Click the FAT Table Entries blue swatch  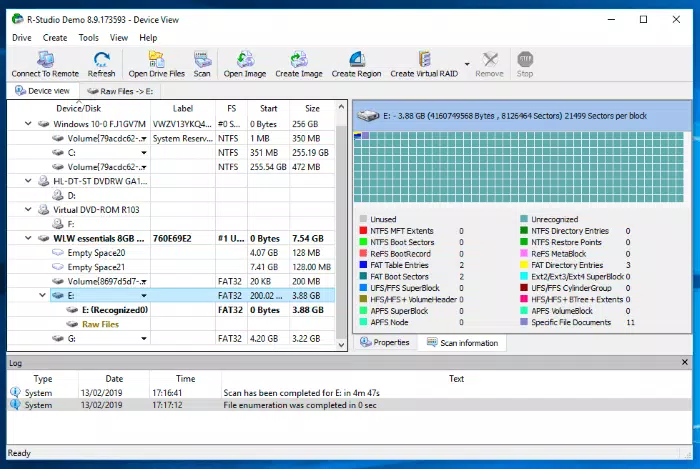pos(363,265)
